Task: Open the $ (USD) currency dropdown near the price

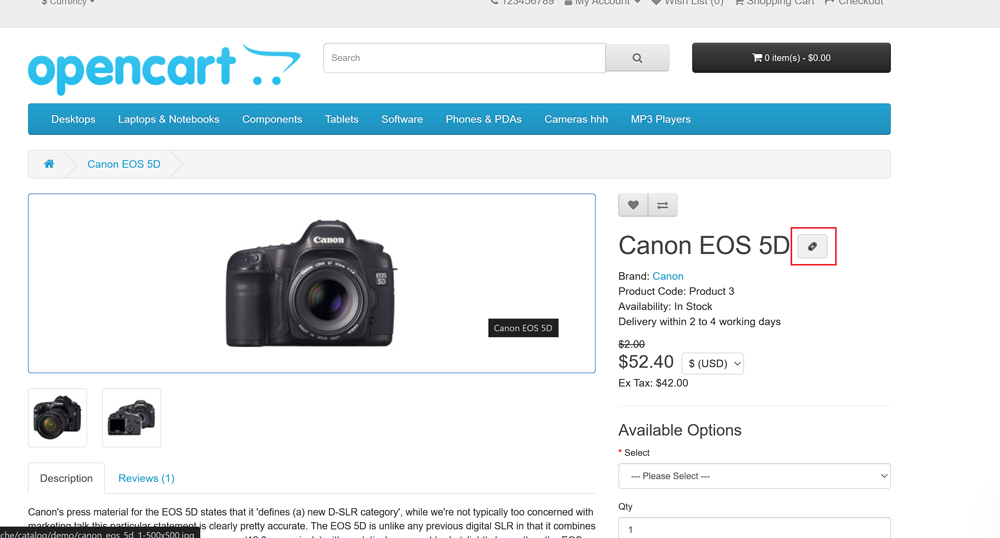Action: (x=713, y=364)
